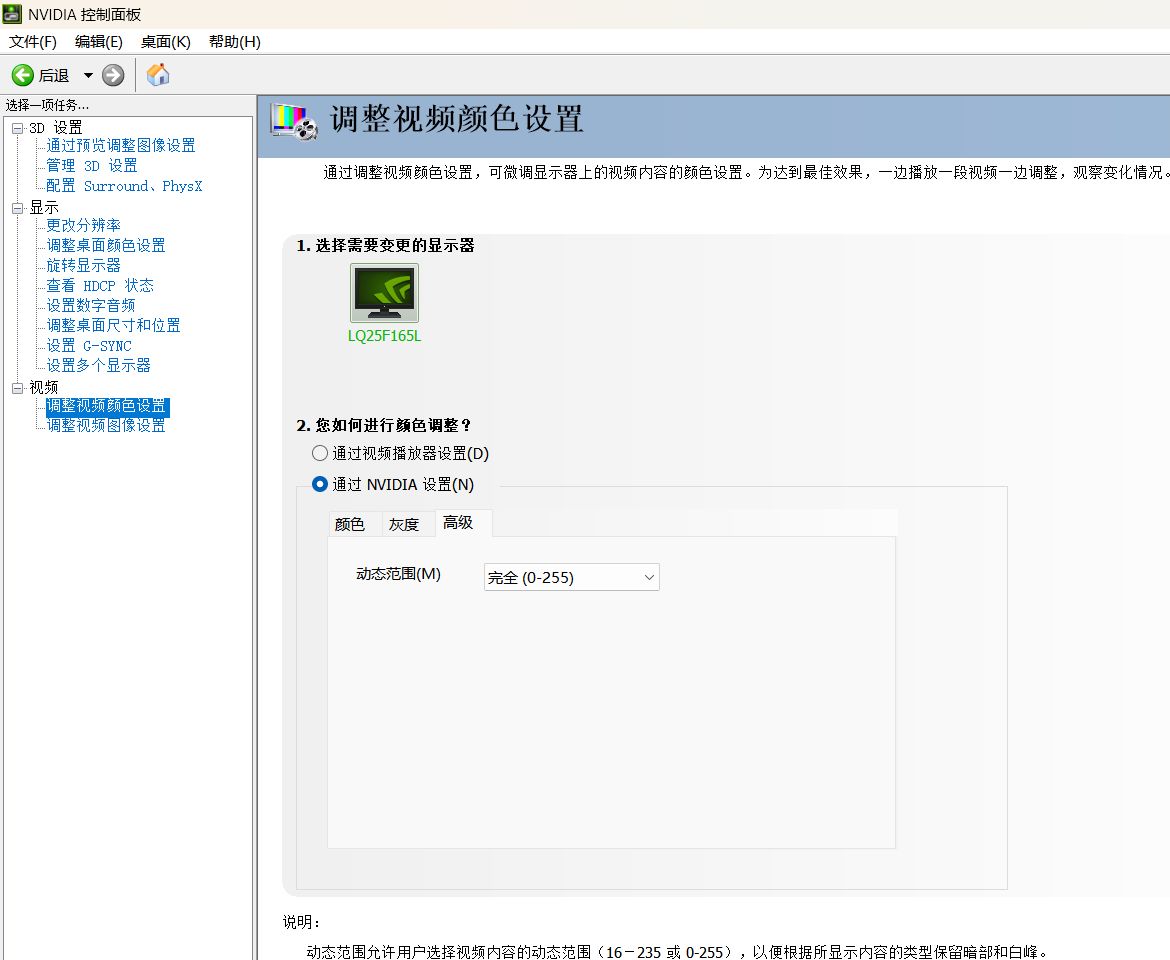This screenshot has width=1170, height=960.
Task: Open 配置 Surround、PhysX item
Action: coord(124,186)
